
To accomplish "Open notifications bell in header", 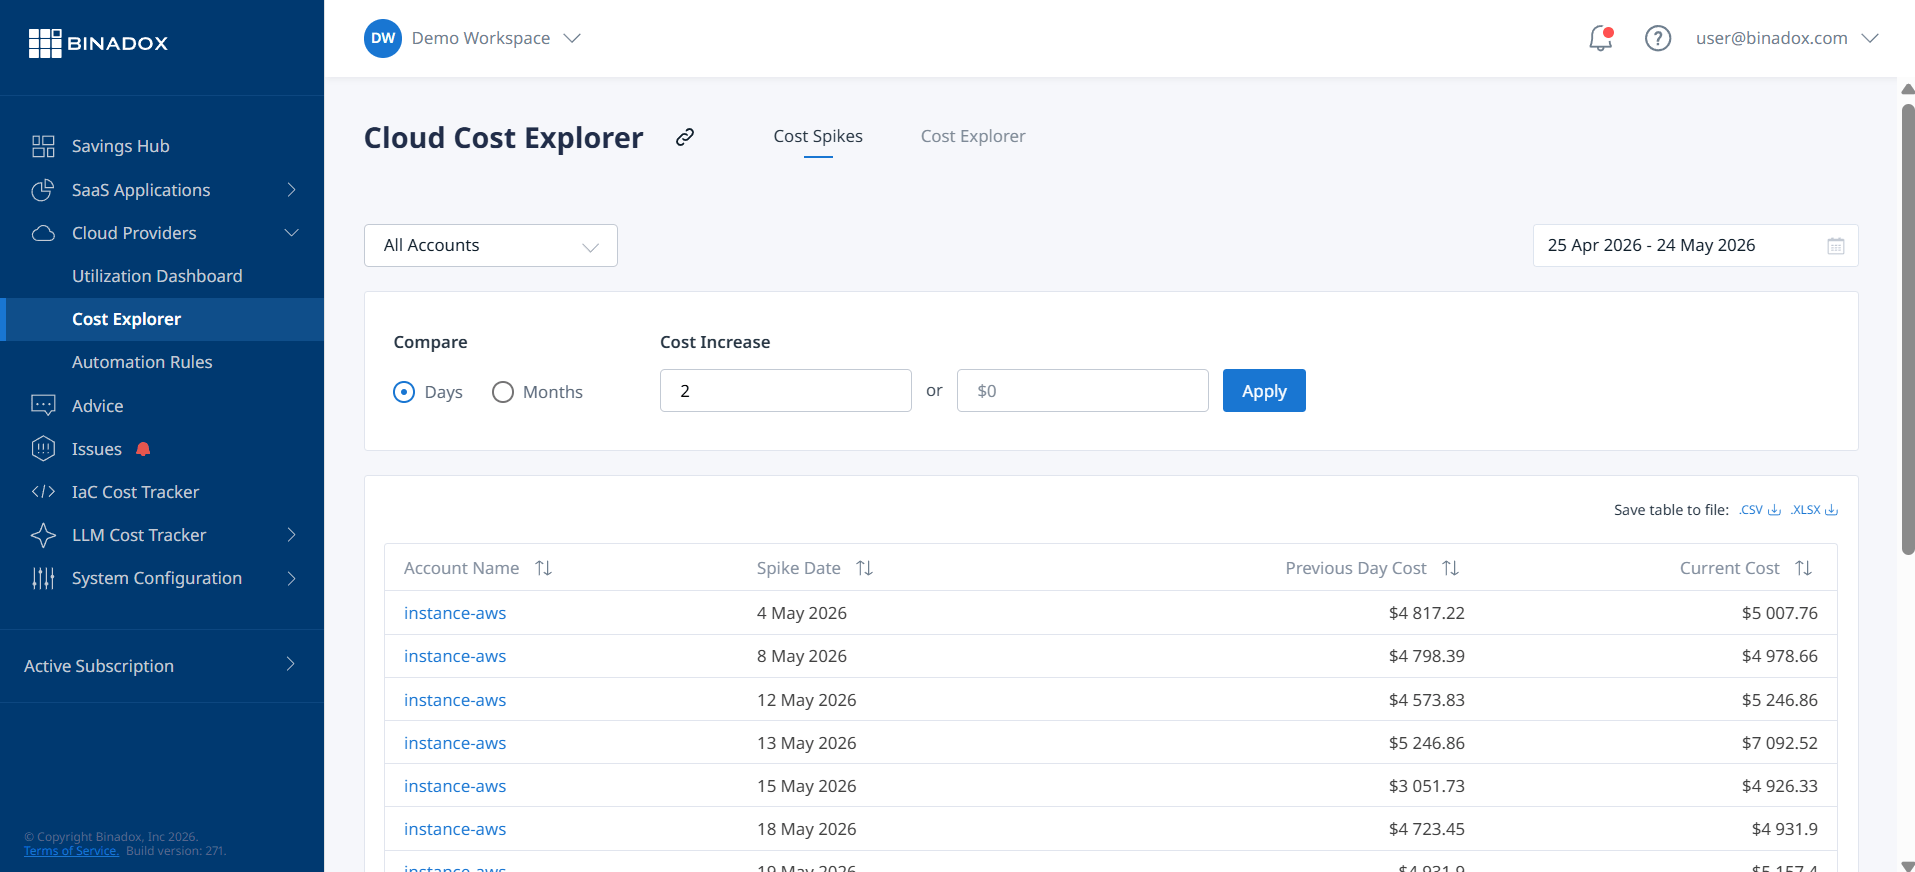I will pos(1601,38).
